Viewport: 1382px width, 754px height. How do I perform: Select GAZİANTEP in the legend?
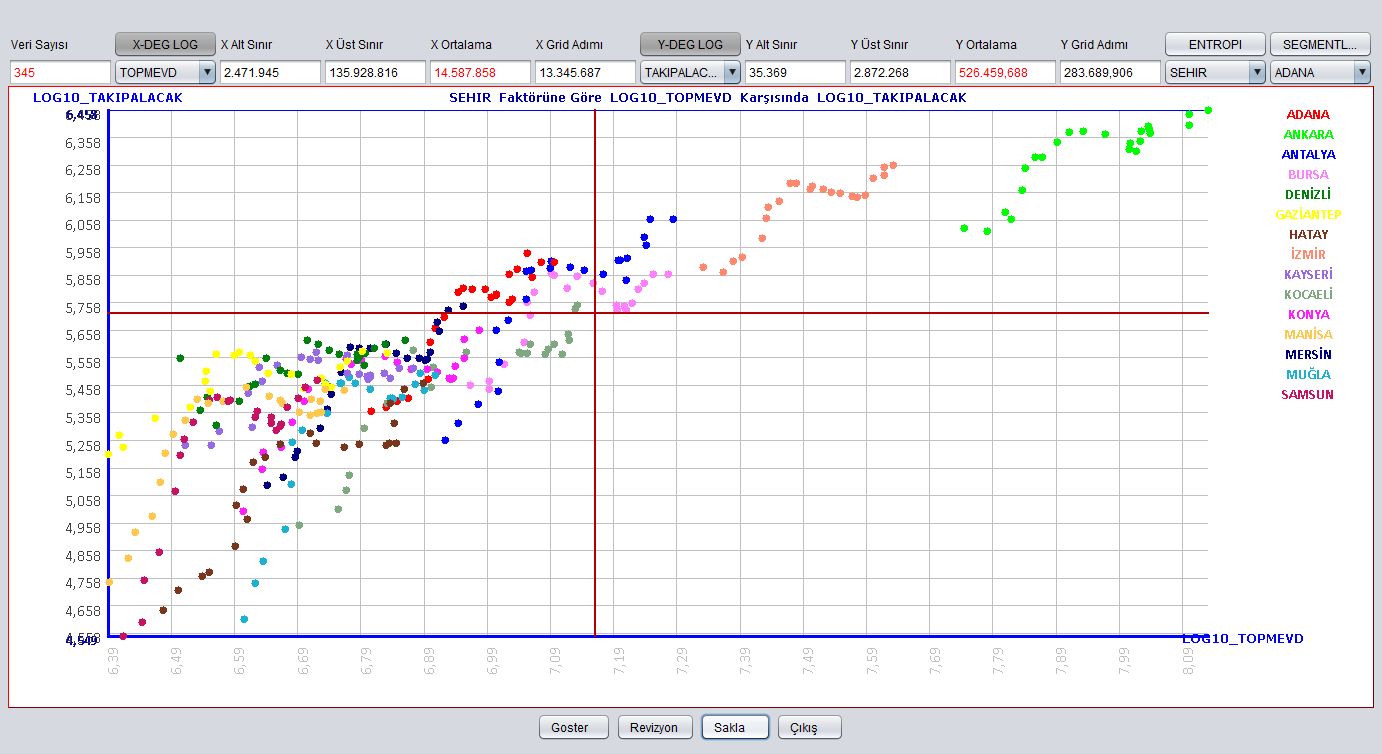point(1308,214)
